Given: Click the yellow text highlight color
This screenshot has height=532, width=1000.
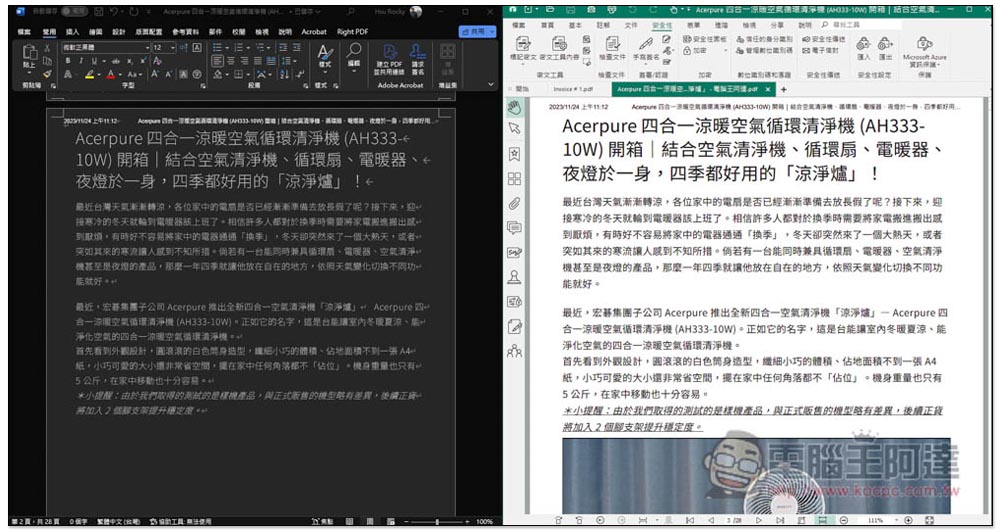Looking at the screenshot, I should (x=90, y=75).
